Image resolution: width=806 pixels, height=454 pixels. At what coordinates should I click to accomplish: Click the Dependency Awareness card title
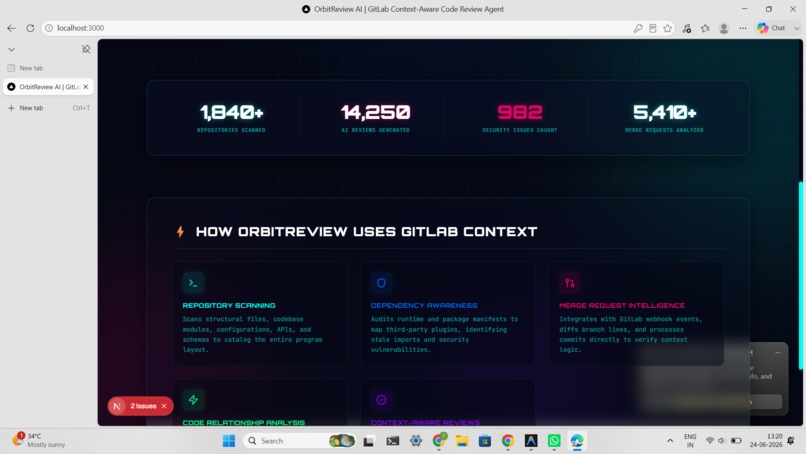tap(424, 305)
